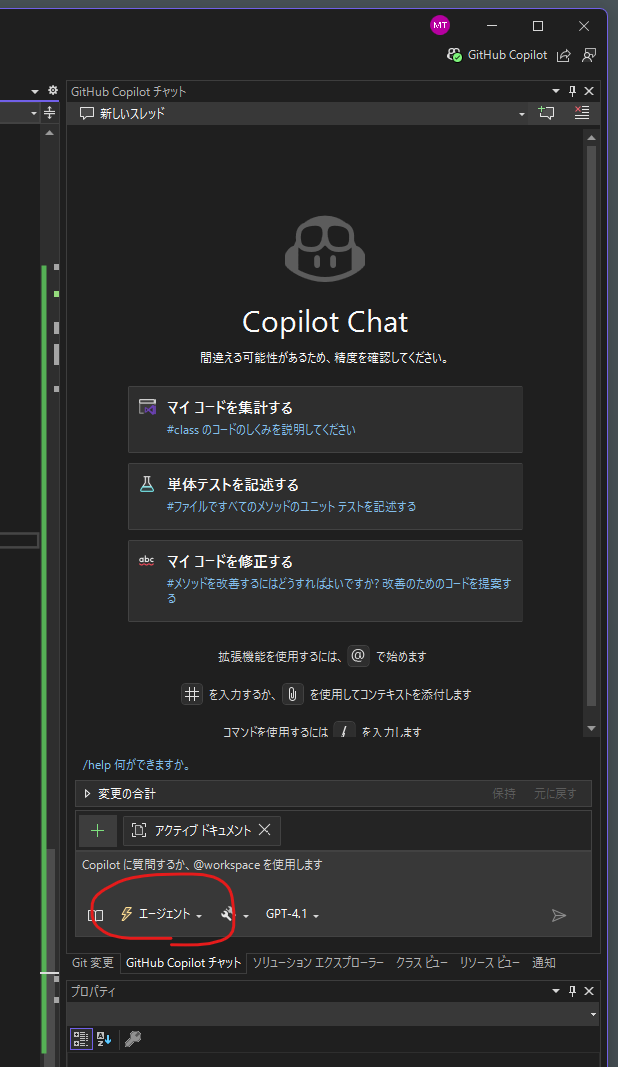Click the wrench tools icon
The height and width of the screenshot is (1067, 618).
click(227, 914)
